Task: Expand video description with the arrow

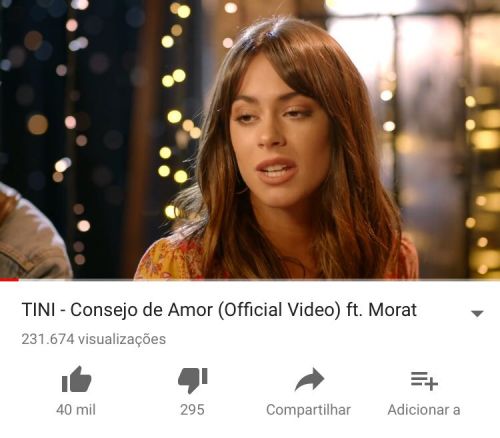Action: [x=477, y=313]
